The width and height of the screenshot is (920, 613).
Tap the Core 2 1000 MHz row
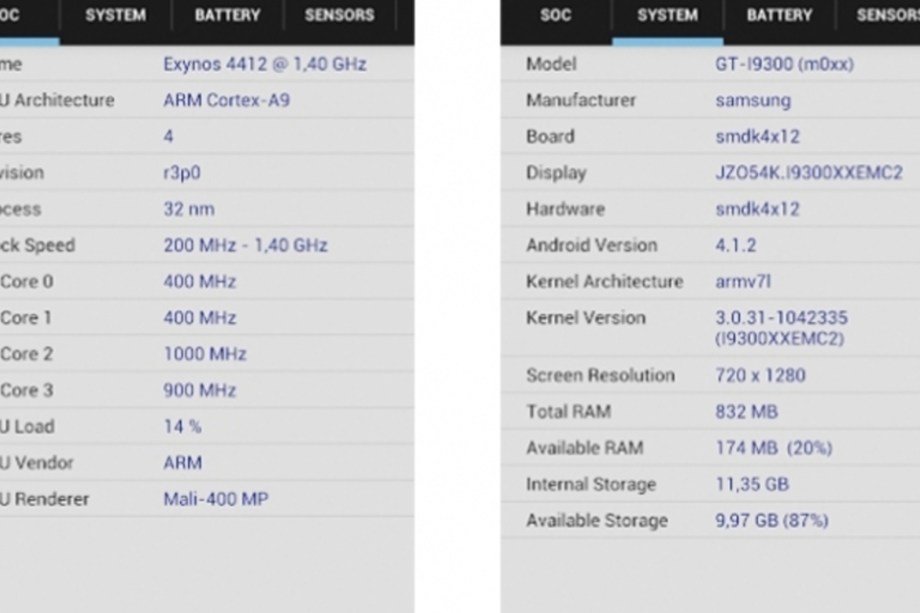[207, 354]
